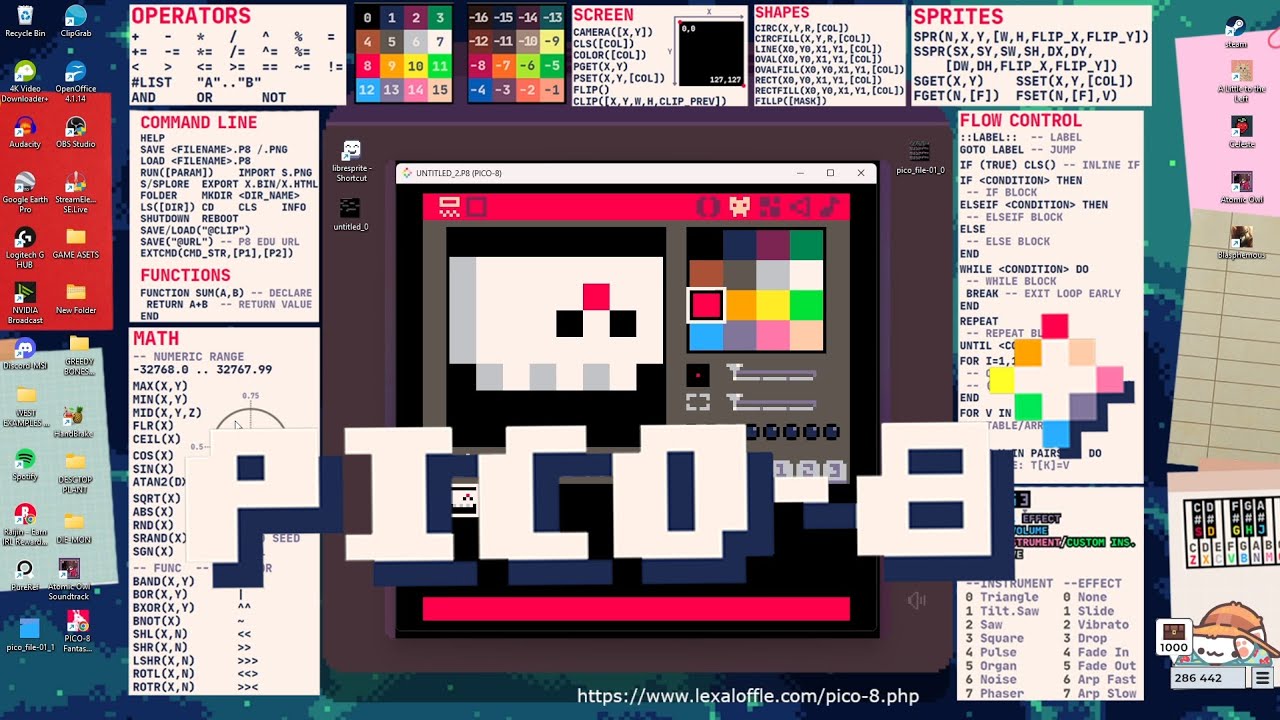
Task: Pick the dark green palette swatch
Action: pos(806,245)
